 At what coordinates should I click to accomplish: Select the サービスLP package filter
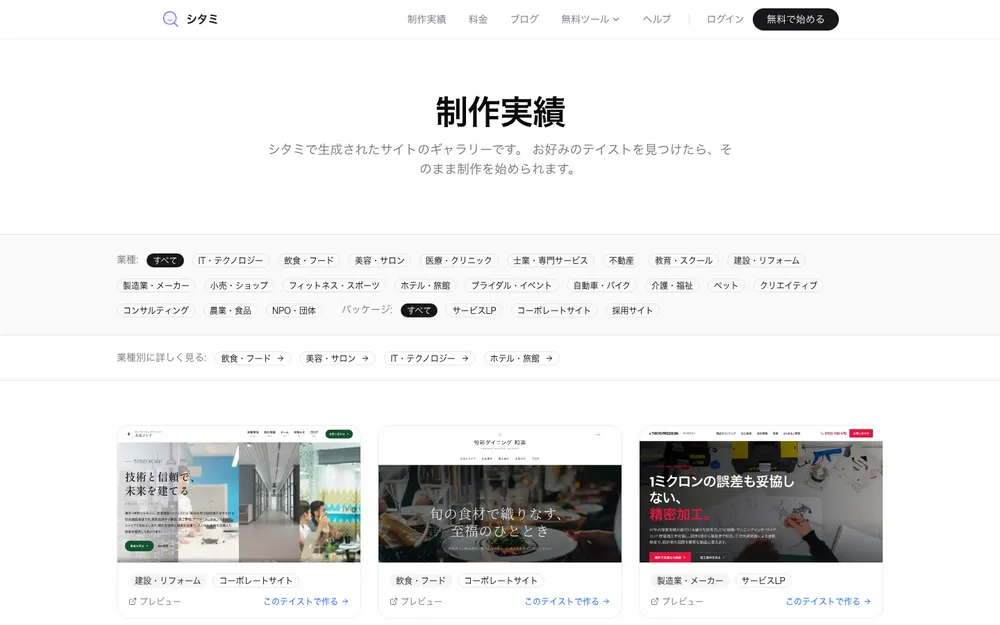474,311
